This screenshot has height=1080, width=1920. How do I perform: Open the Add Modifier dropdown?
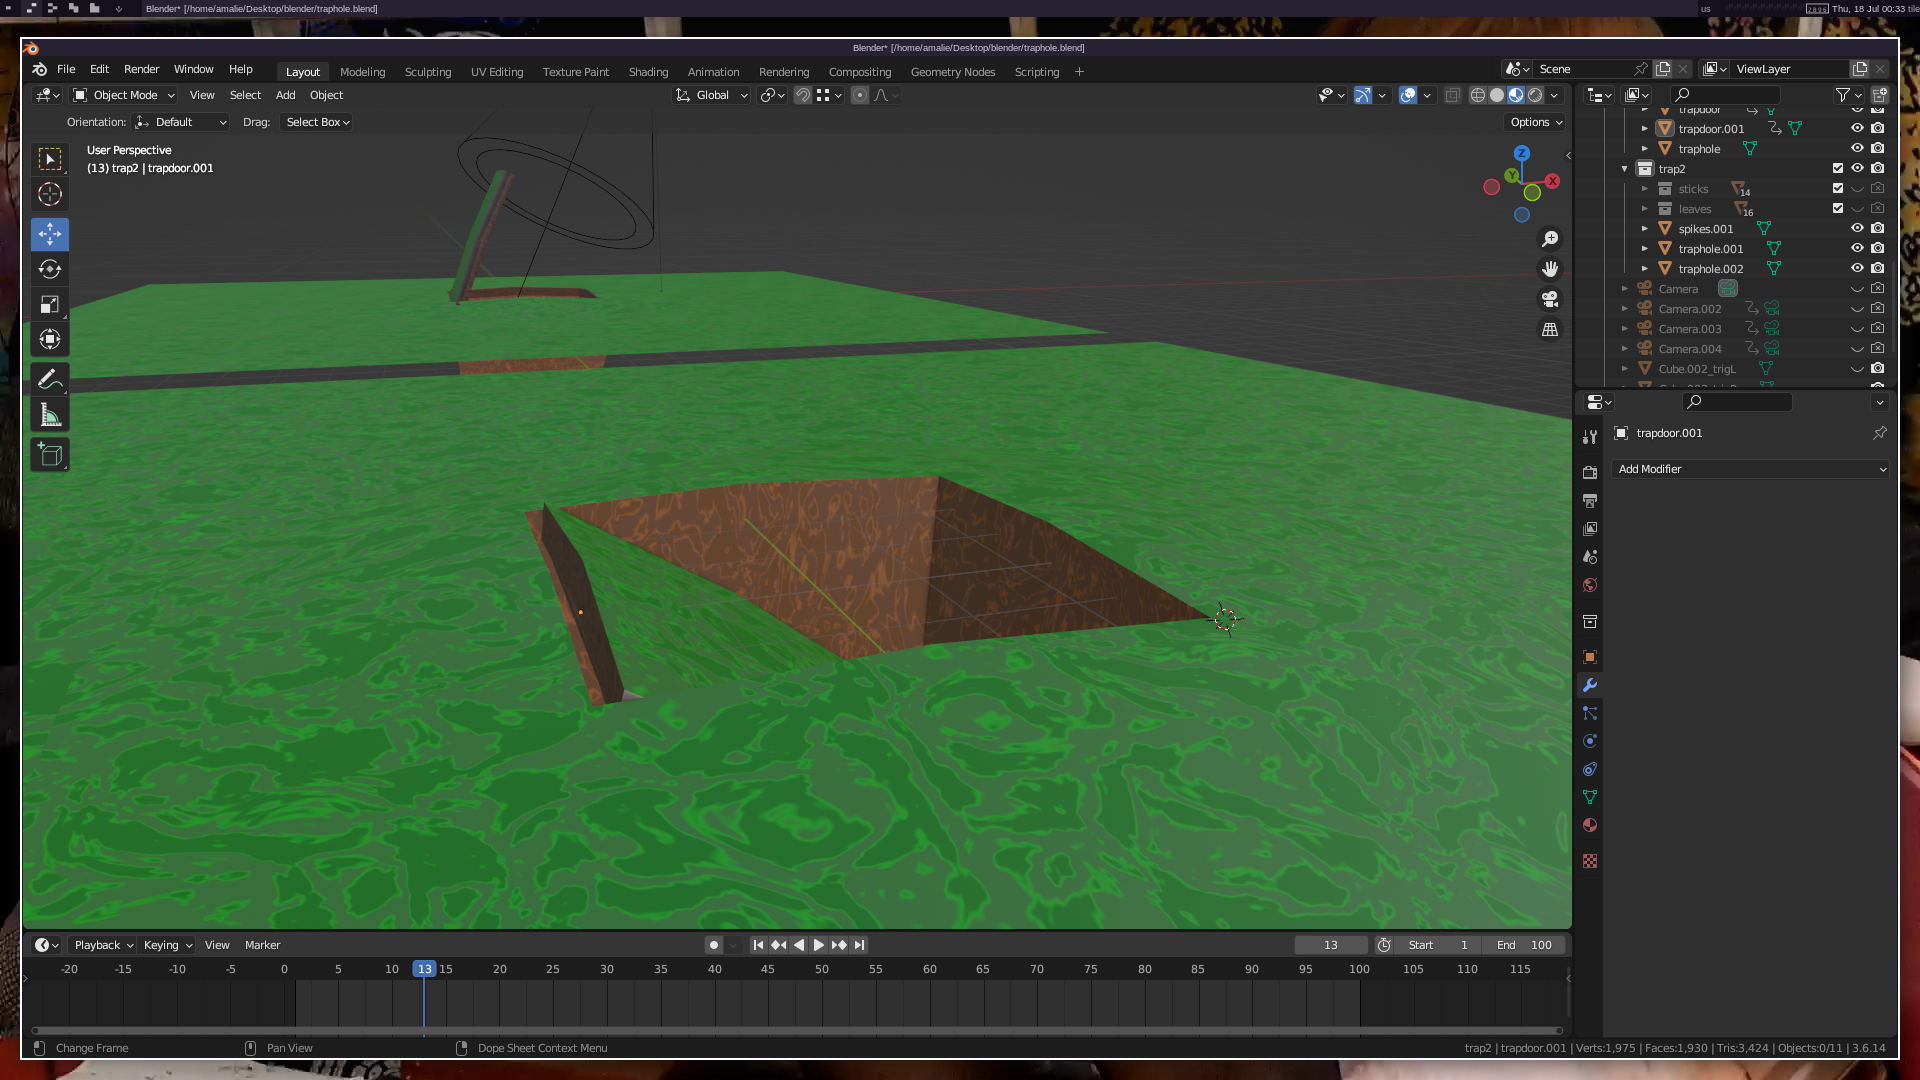coord(1751,469)
